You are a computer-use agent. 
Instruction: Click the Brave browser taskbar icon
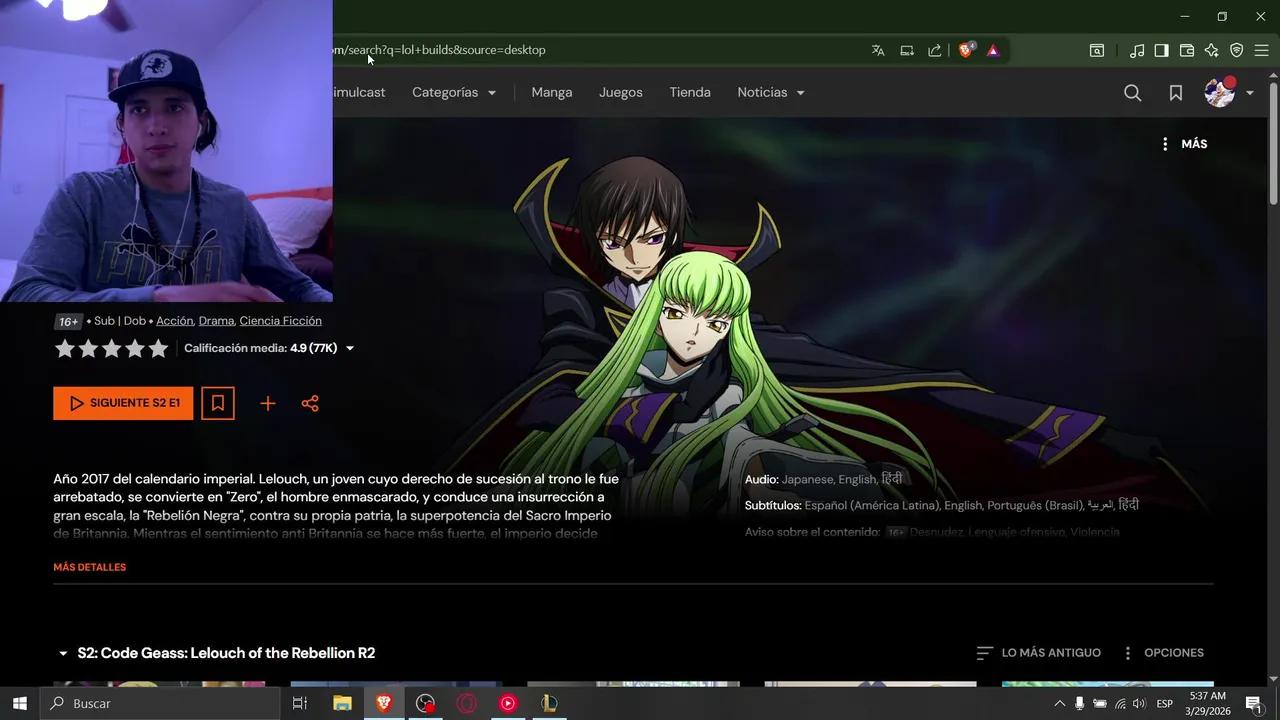point(384,703)
